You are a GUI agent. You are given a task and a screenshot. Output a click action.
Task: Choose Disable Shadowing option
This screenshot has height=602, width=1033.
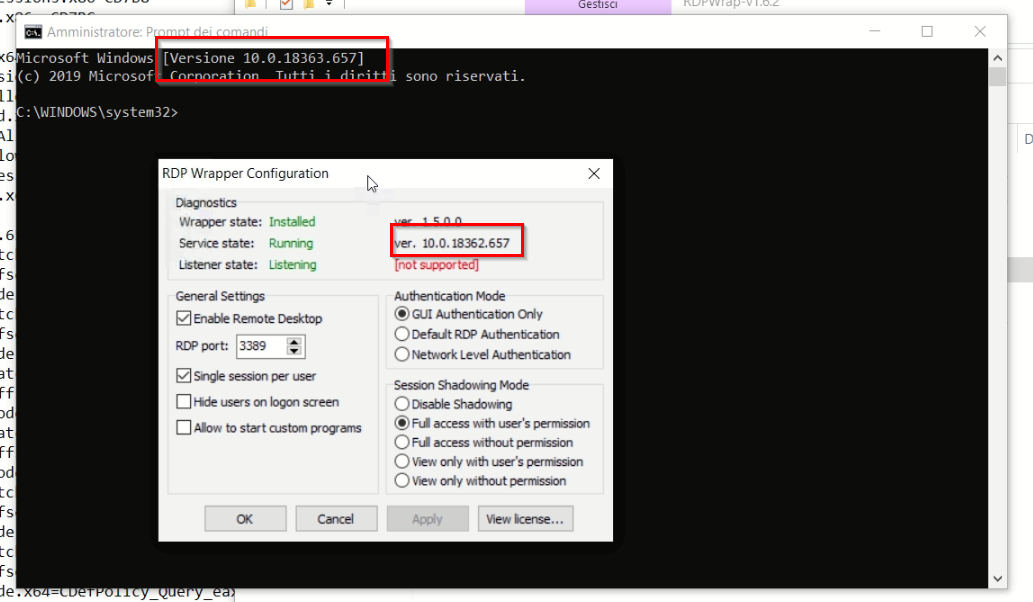[x=401, y=403]
